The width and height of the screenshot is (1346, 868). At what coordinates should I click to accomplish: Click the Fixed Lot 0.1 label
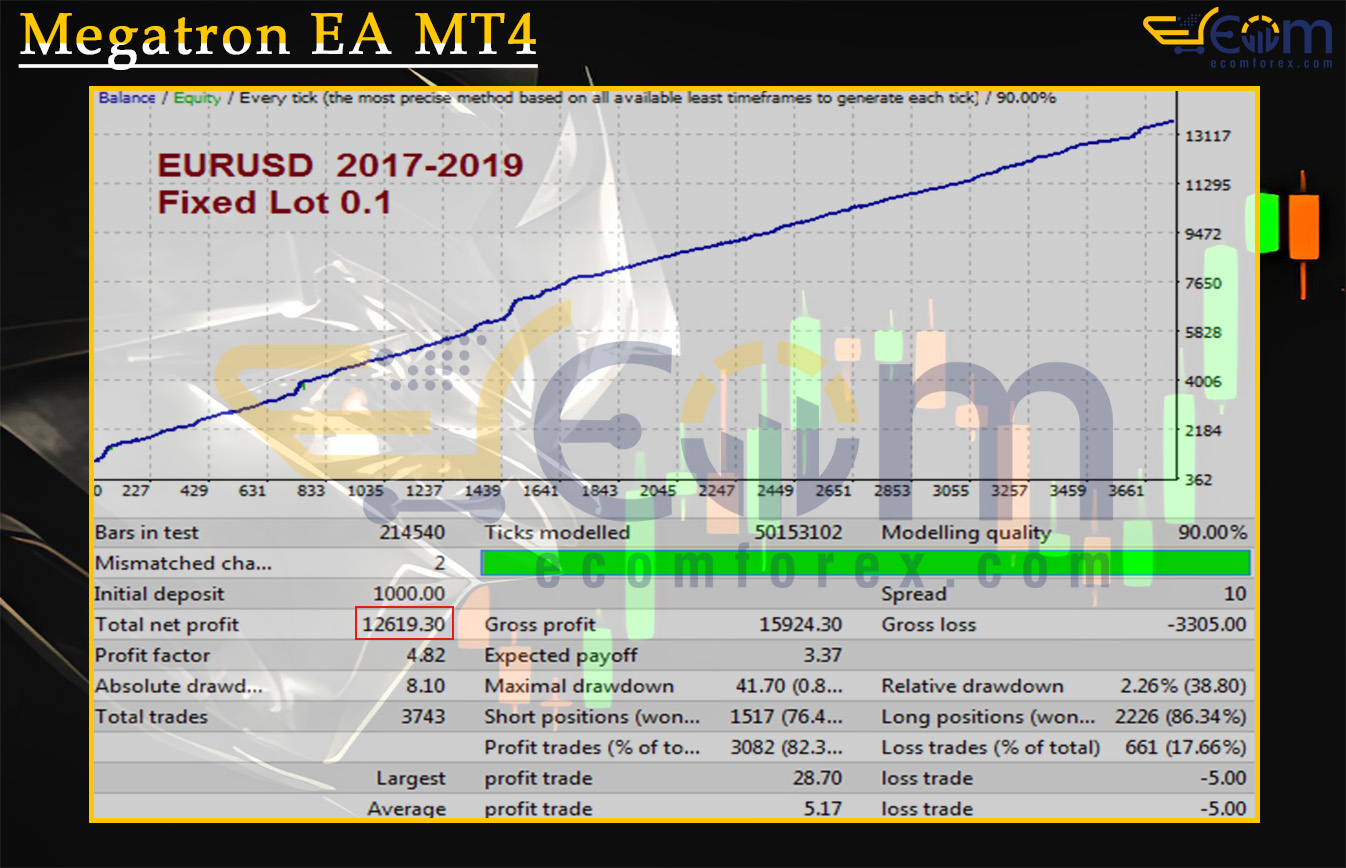click(274, 202)
